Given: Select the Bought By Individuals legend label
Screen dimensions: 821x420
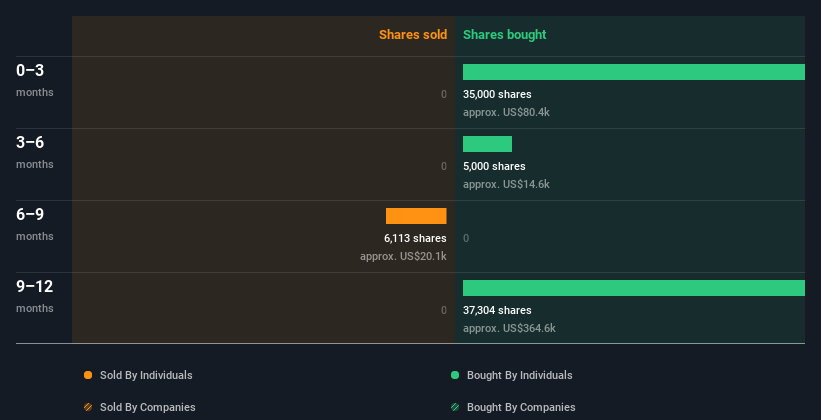Looking at the screenshot, I should [519, 375].
